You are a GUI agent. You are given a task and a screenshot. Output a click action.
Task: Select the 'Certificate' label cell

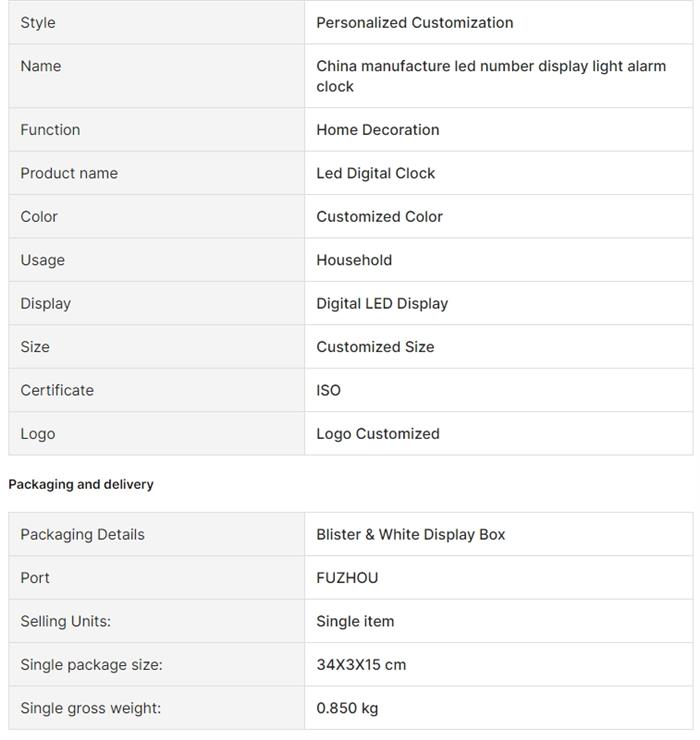57,391
